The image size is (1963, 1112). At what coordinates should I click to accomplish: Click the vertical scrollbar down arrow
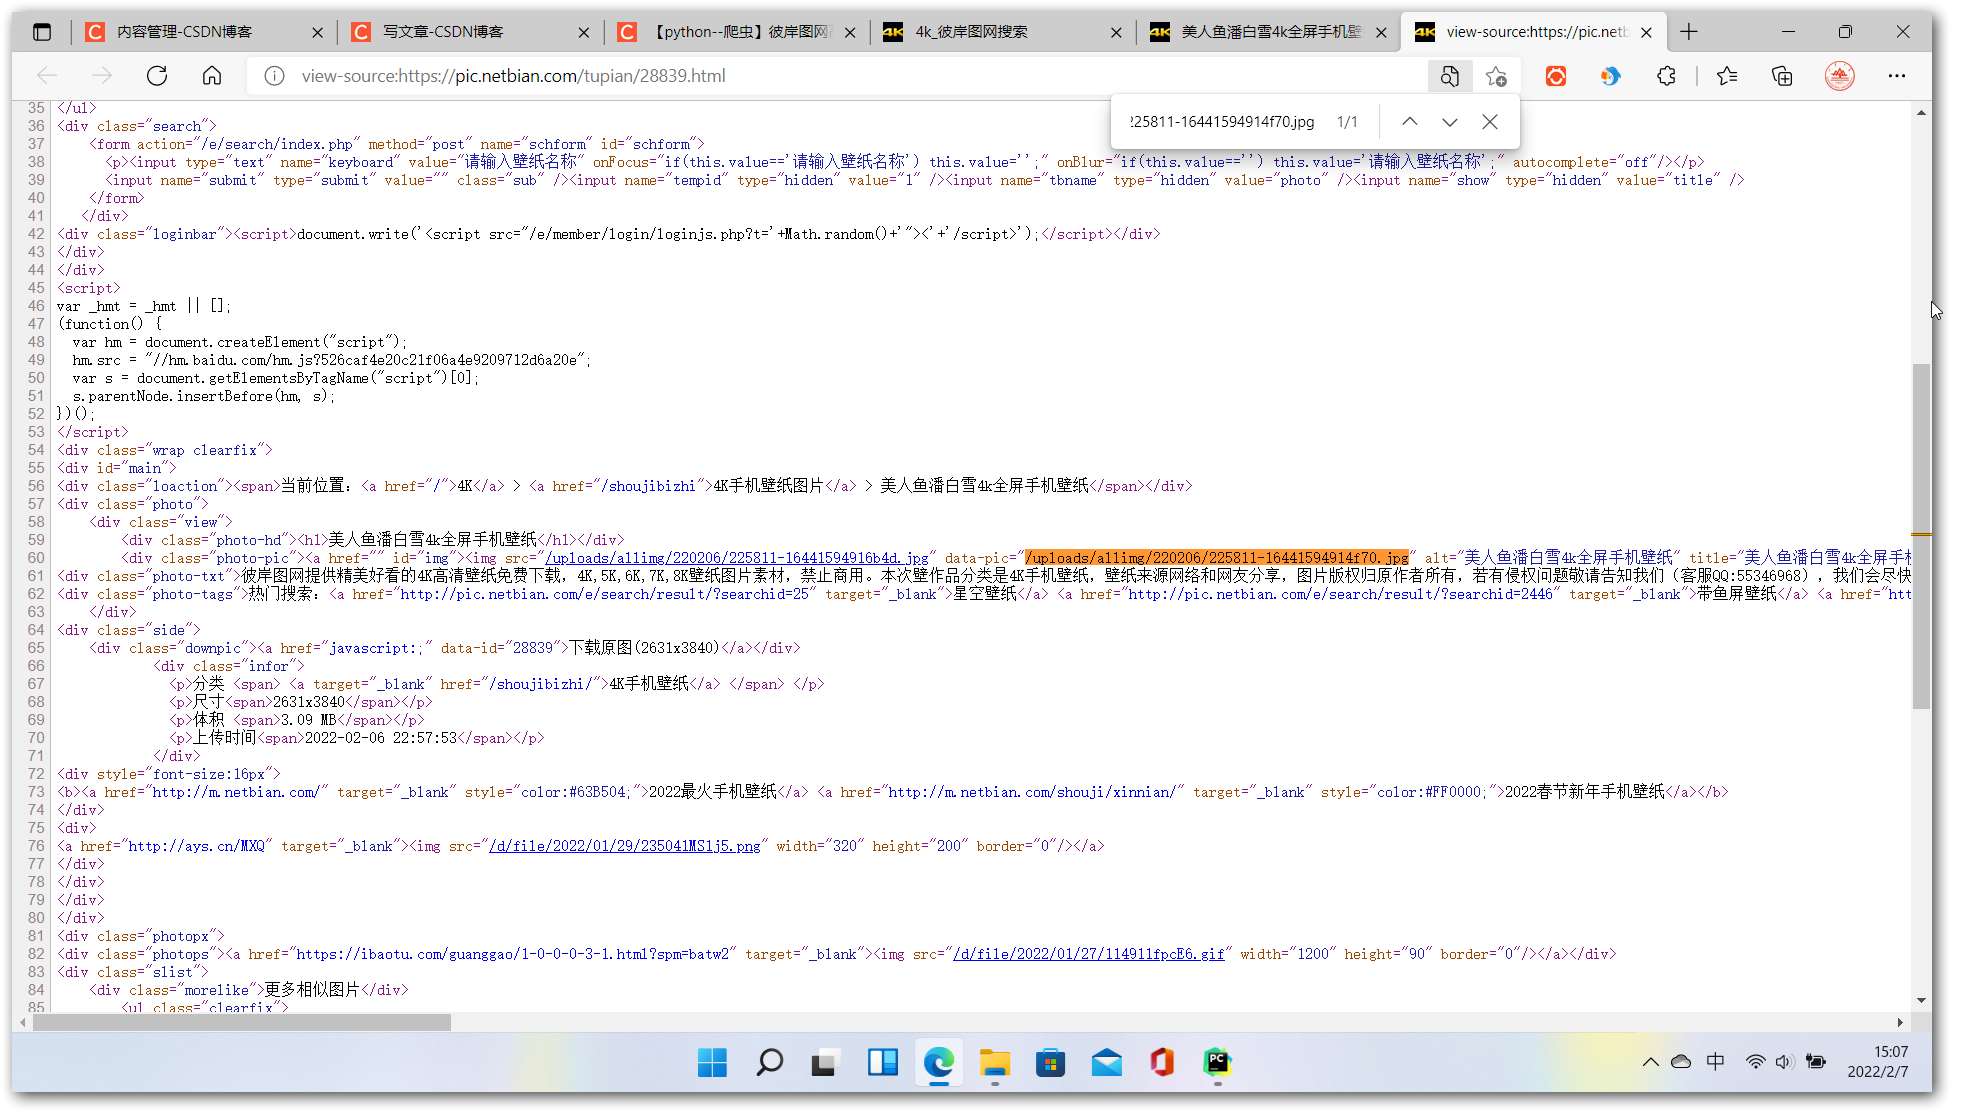point(1921,1000)
